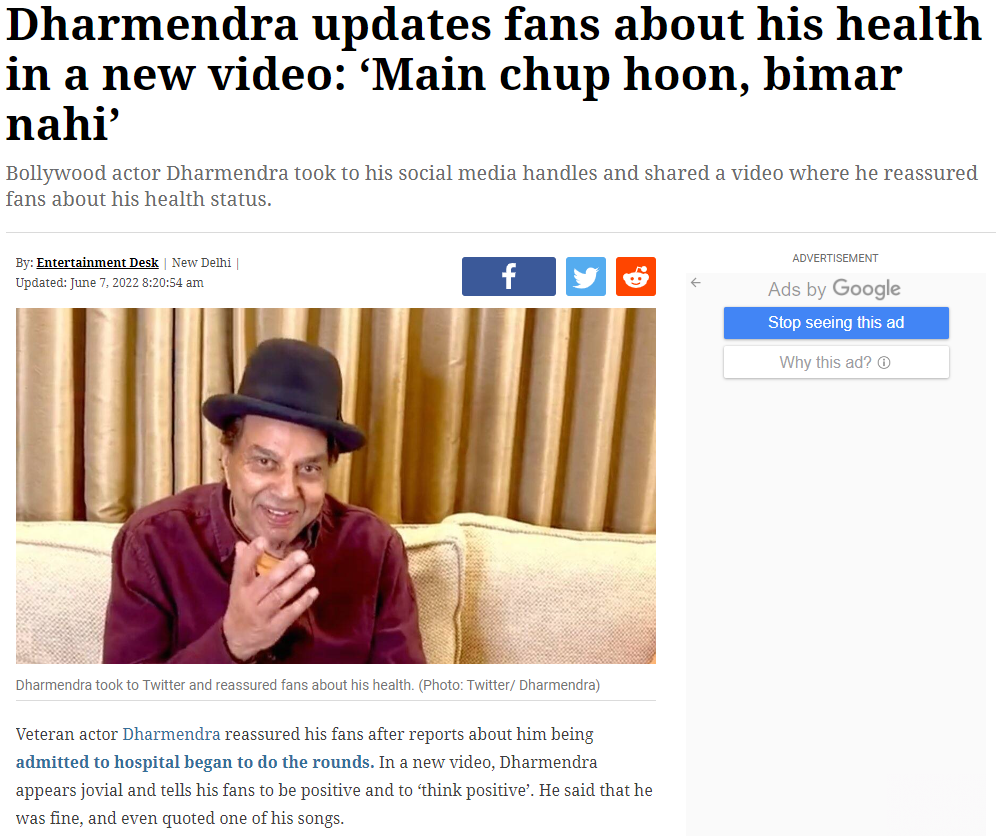Click the Why this ad? button
This screenshot has height=836, width=1003.
click(x=836, y=362)
